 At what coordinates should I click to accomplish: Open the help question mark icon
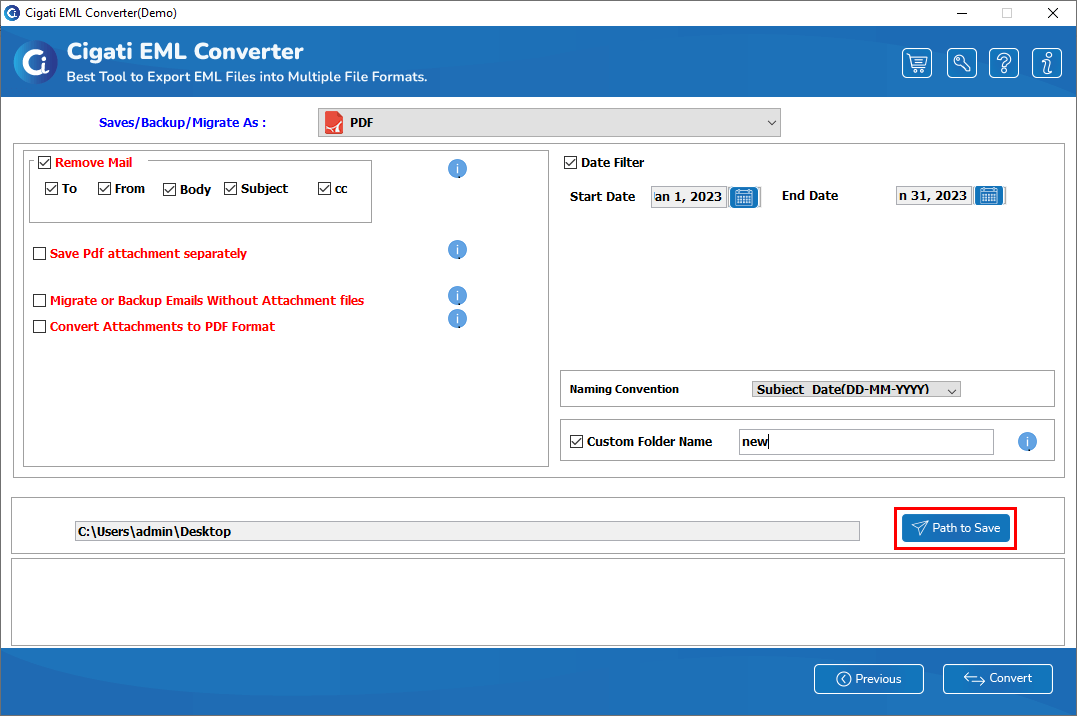pos(1004,63)
